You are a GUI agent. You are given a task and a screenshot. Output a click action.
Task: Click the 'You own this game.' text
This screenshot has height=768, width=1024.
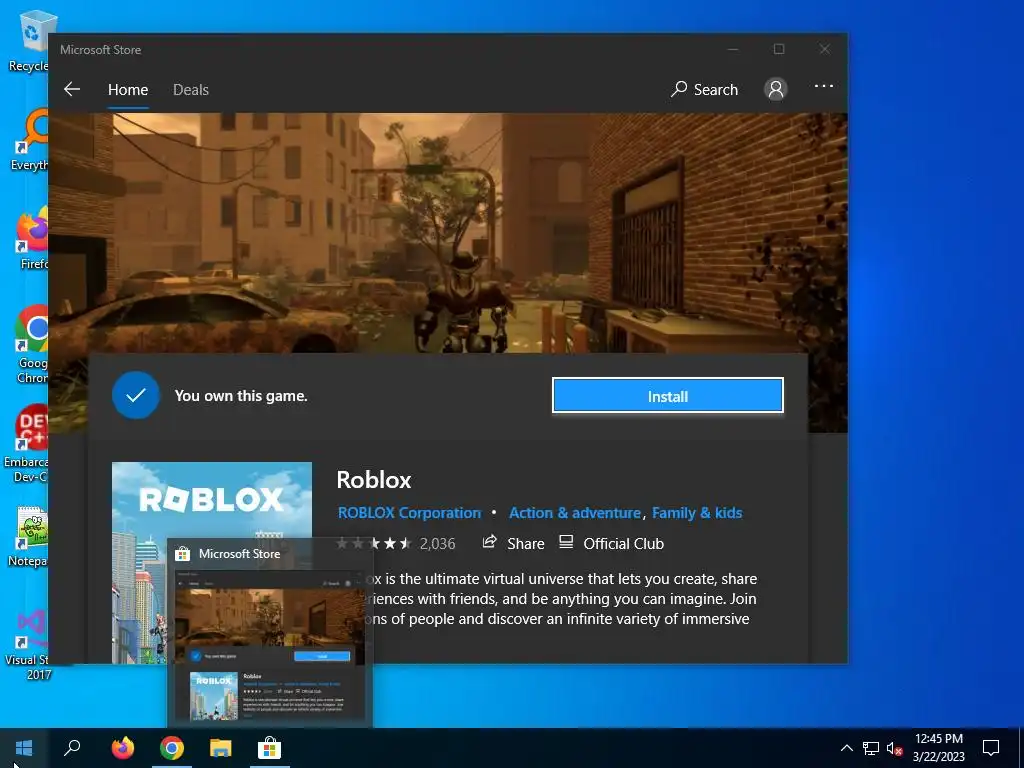pyautogui.click(x=241, y=396)
